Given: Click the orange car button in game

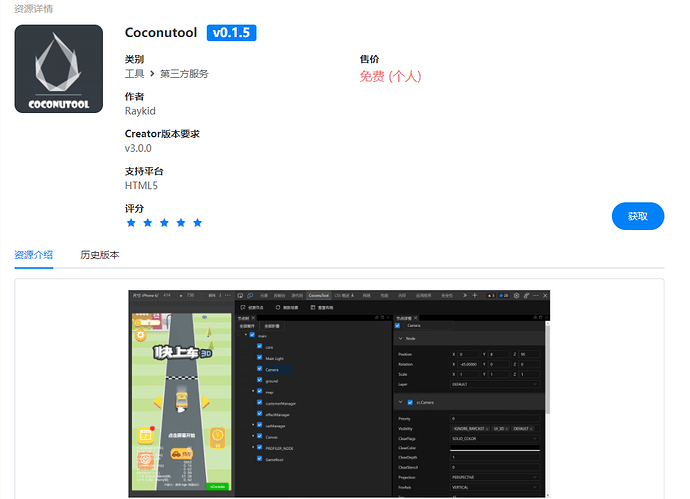Looking at the screenshot, I should 181,454.
